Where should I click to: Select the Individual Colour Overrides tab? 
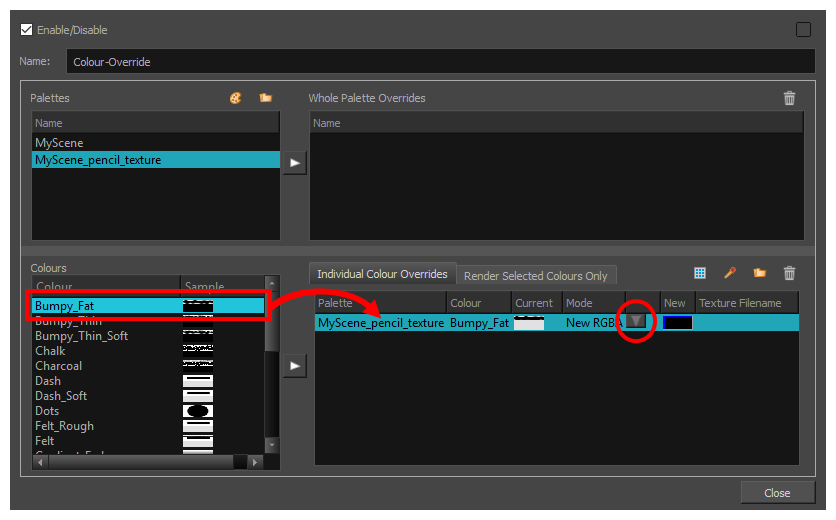382,274
